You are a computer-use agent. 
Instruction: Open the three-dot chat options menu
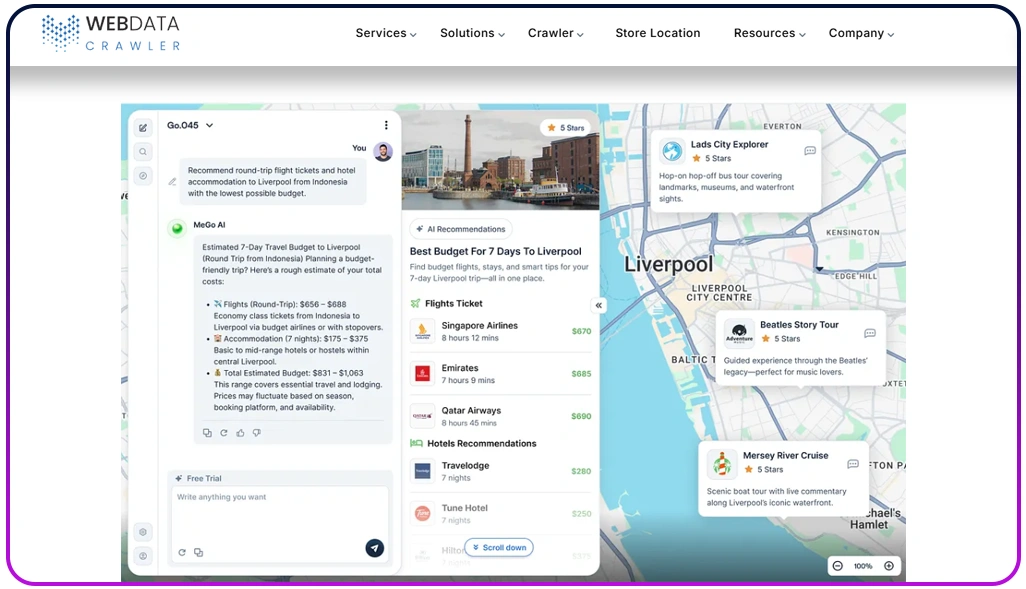point(386,125)
